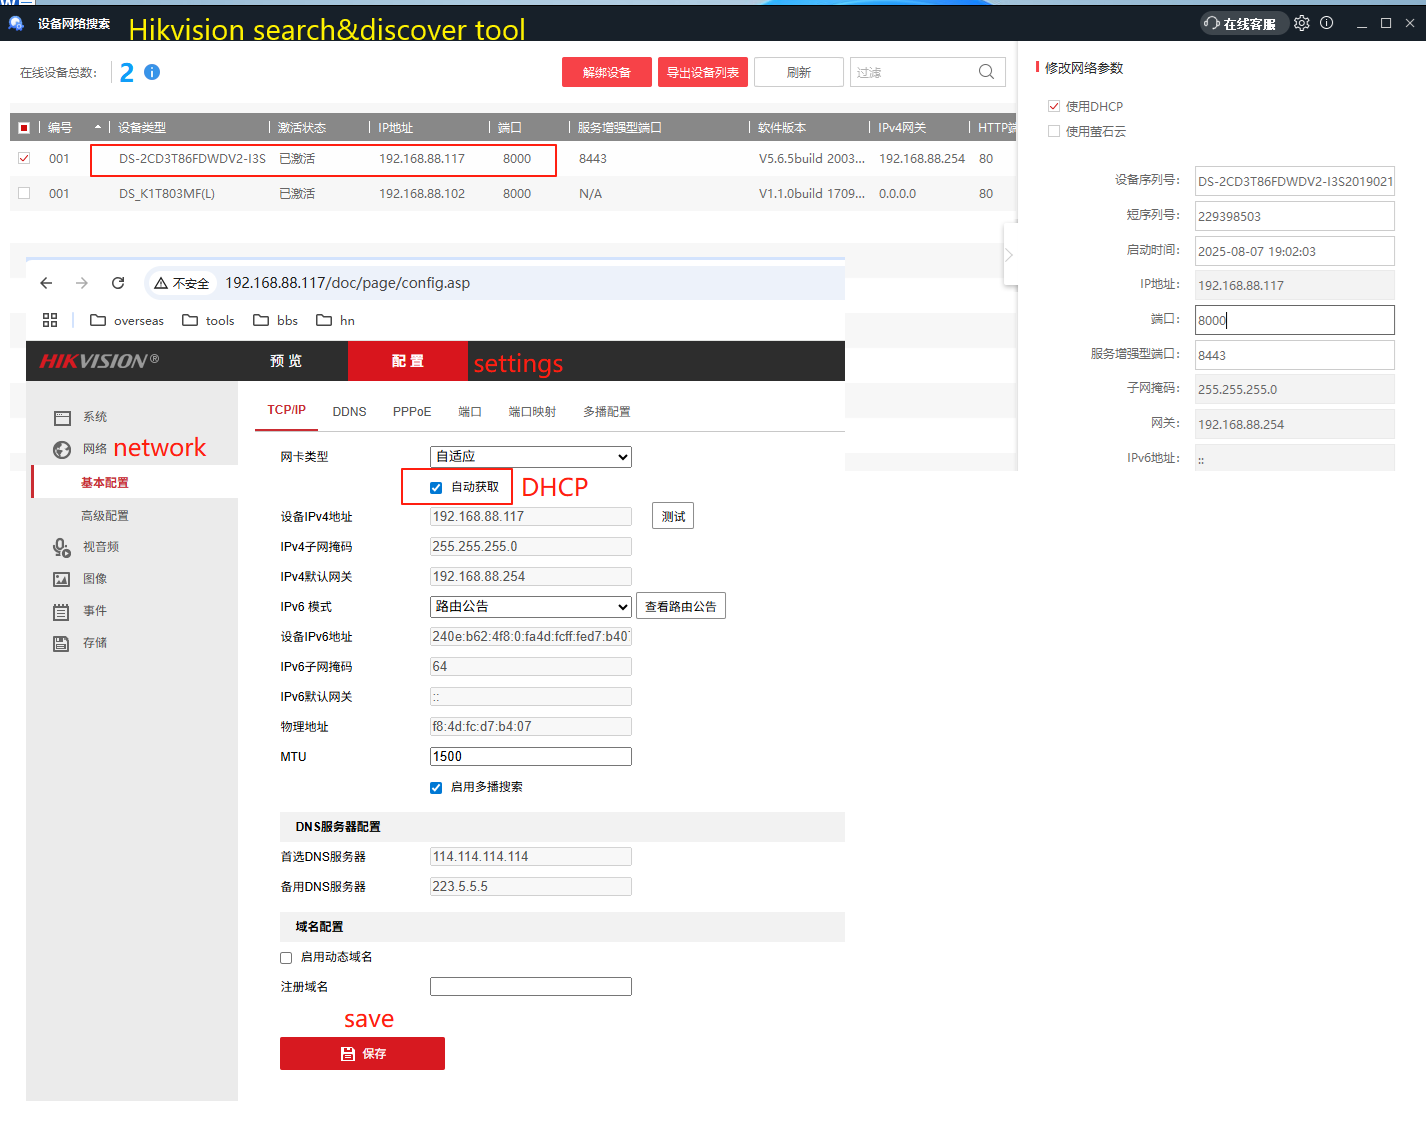Image resolution: width=1426 pixels, height=1124 pixels.
Task: Open 配置 settings tab
Action: (x=407, y=361)
